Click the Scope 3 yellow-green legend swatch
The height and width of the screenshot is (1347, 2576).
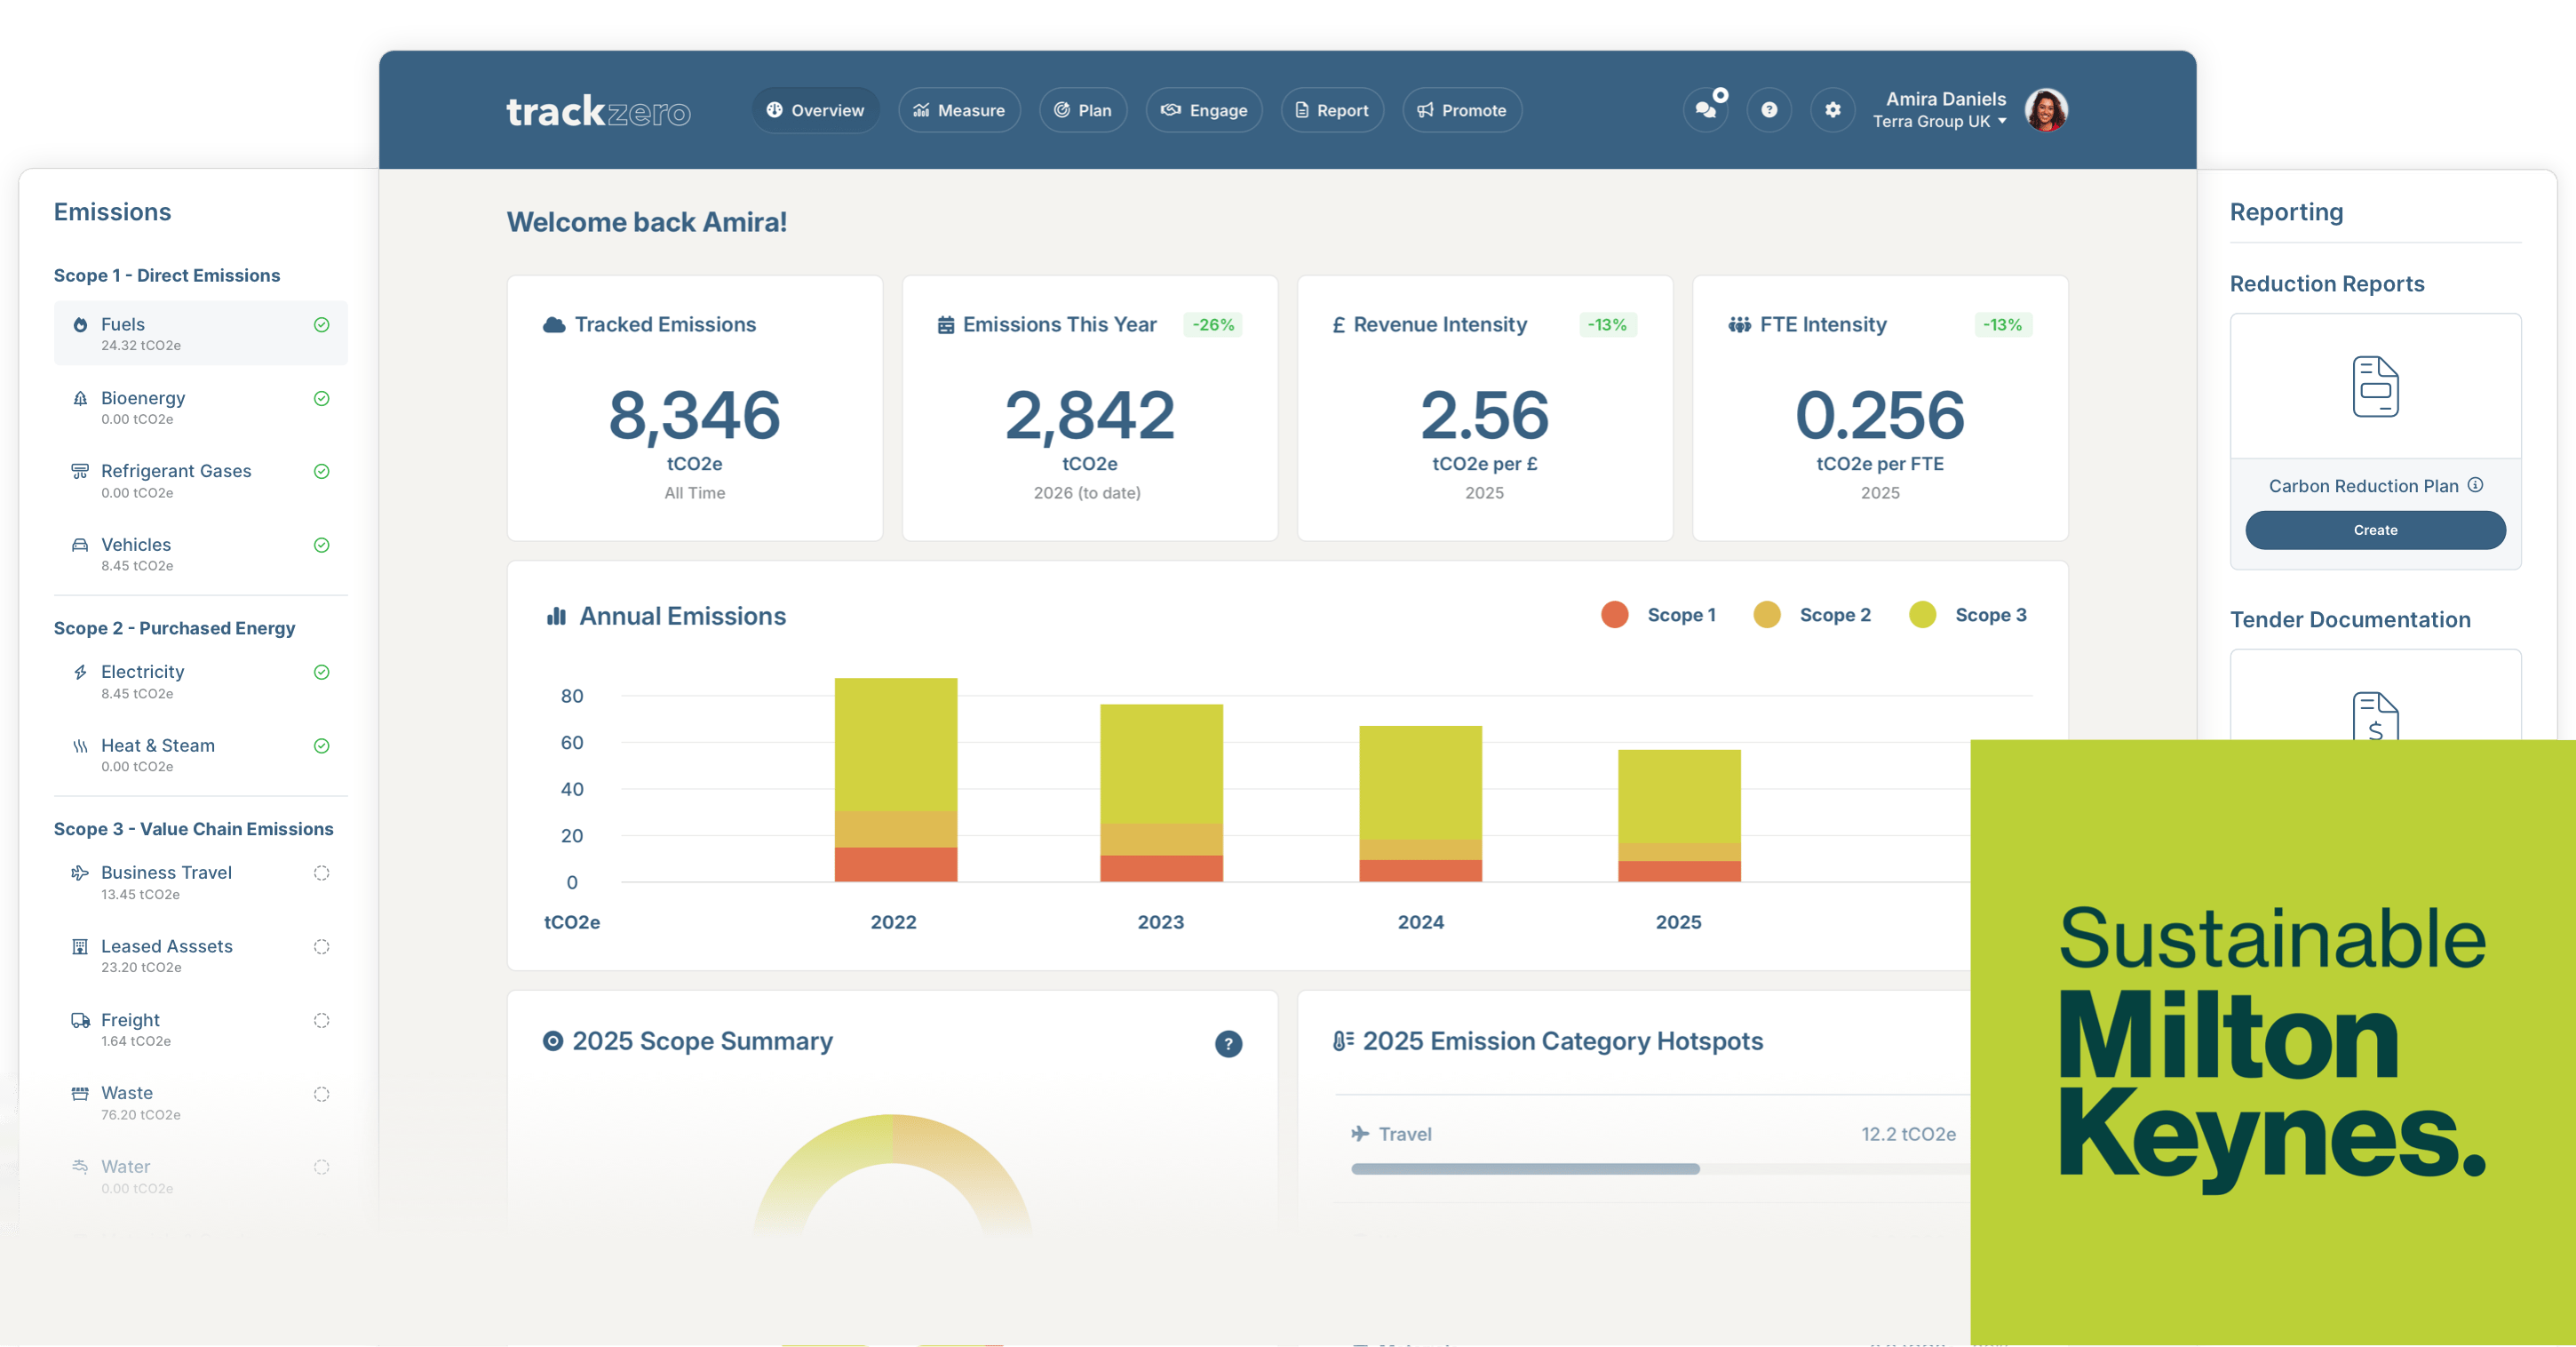pyautogui.click(x=1922, y=615)
